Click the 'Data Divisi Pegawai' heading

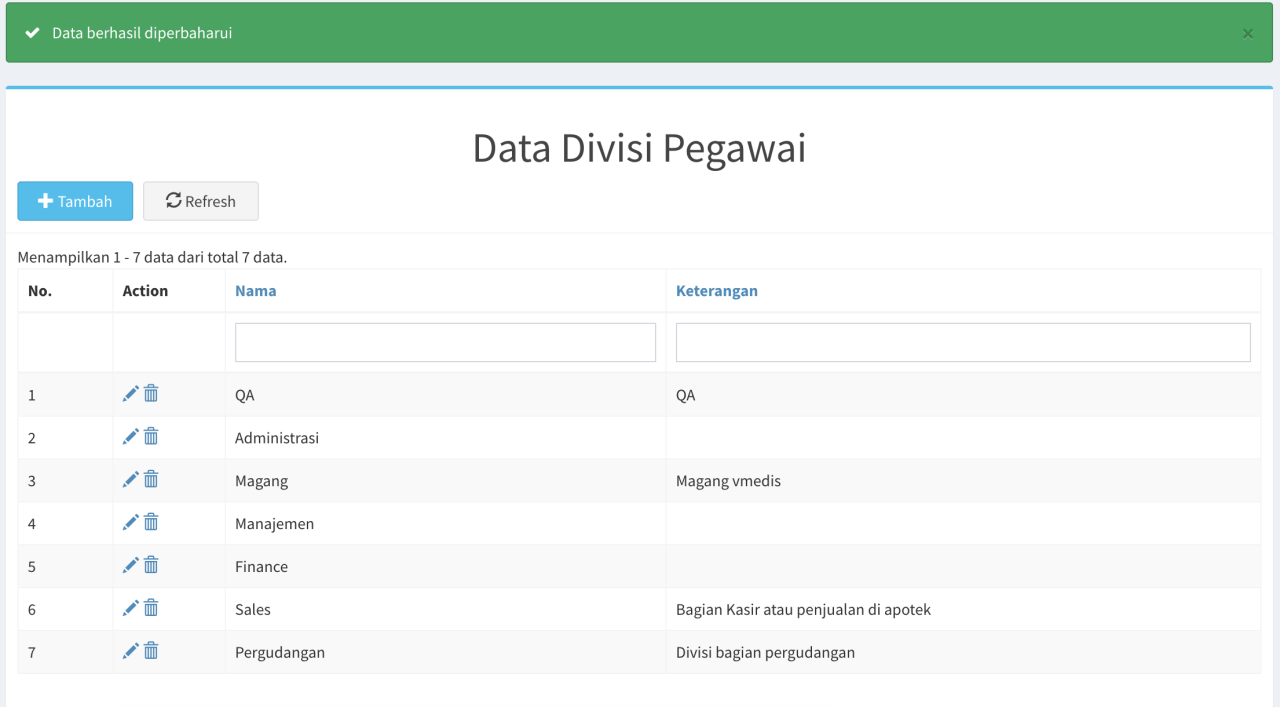pos(639,148)
